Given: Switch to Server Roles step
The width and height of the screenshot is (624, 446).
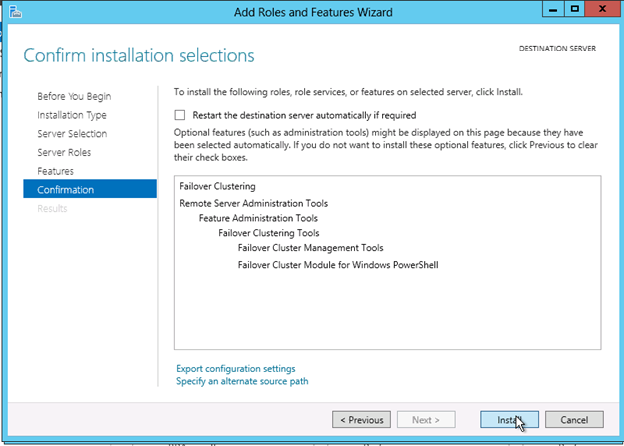Looking at the screenshot, I should [64, 152].
